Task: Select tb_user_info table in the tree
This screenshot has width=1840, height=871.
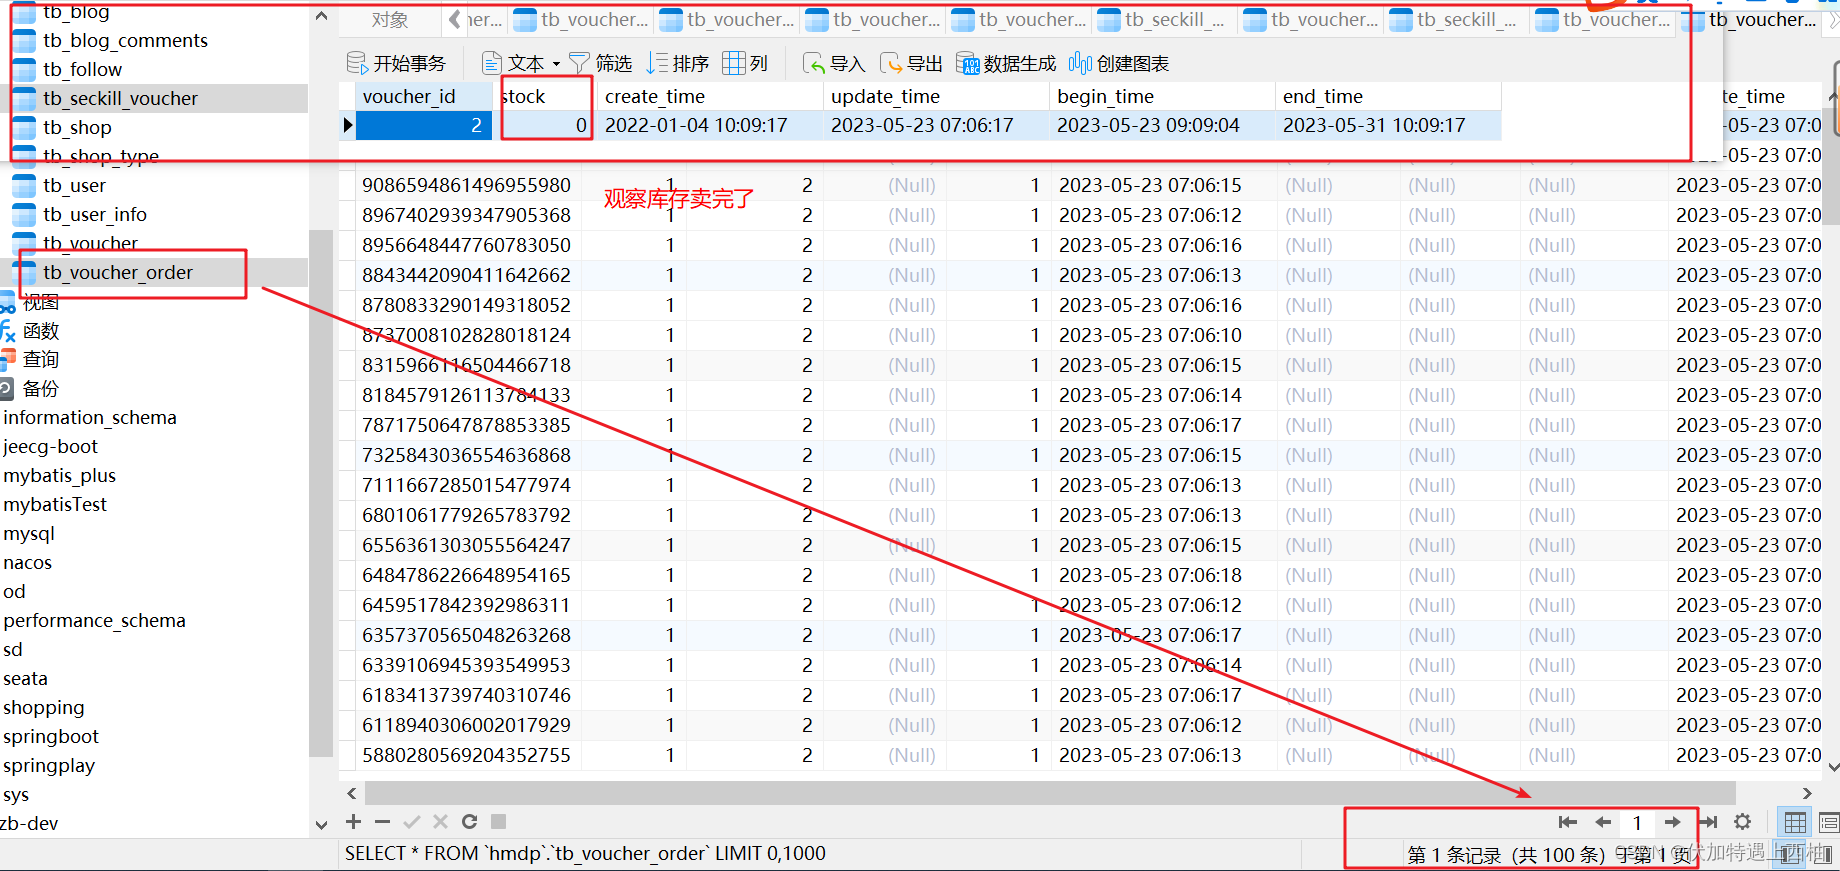Action: [x=94, y=214]
